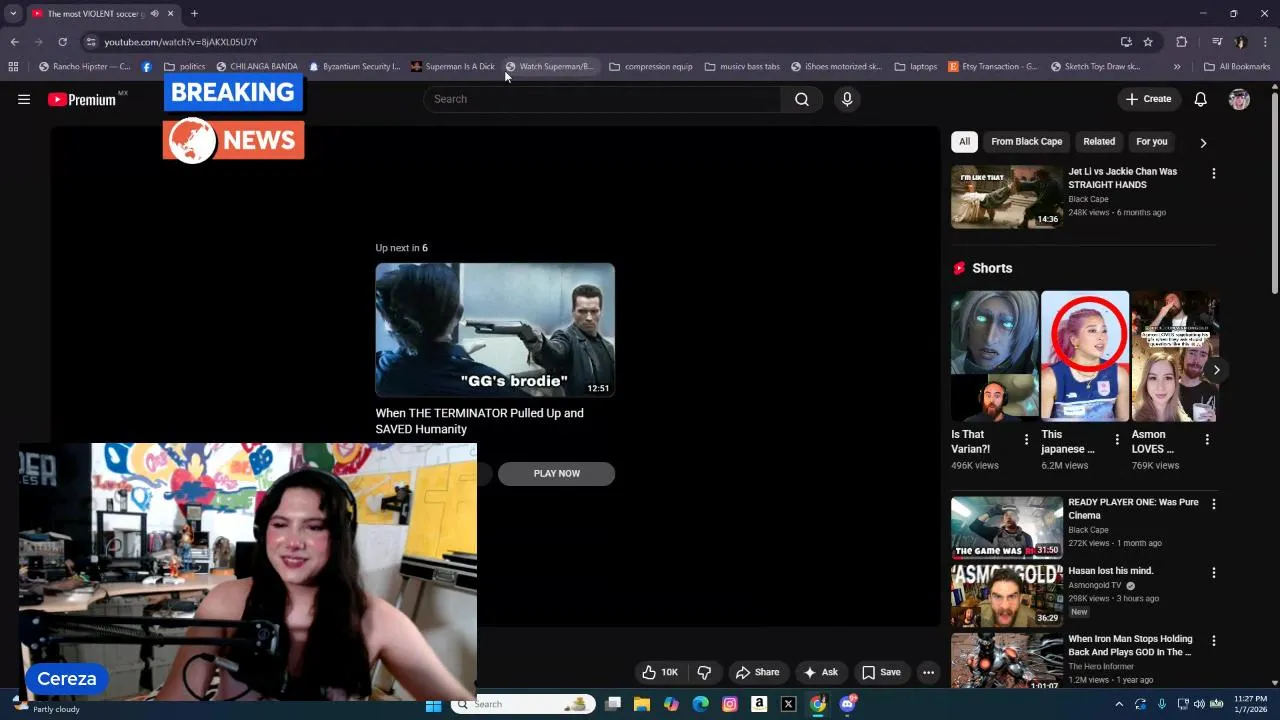Image resolution: width=1280 pixels, height=720 pixels.
Task: Open YouTube notifications bell
Action: (1201, 99)
